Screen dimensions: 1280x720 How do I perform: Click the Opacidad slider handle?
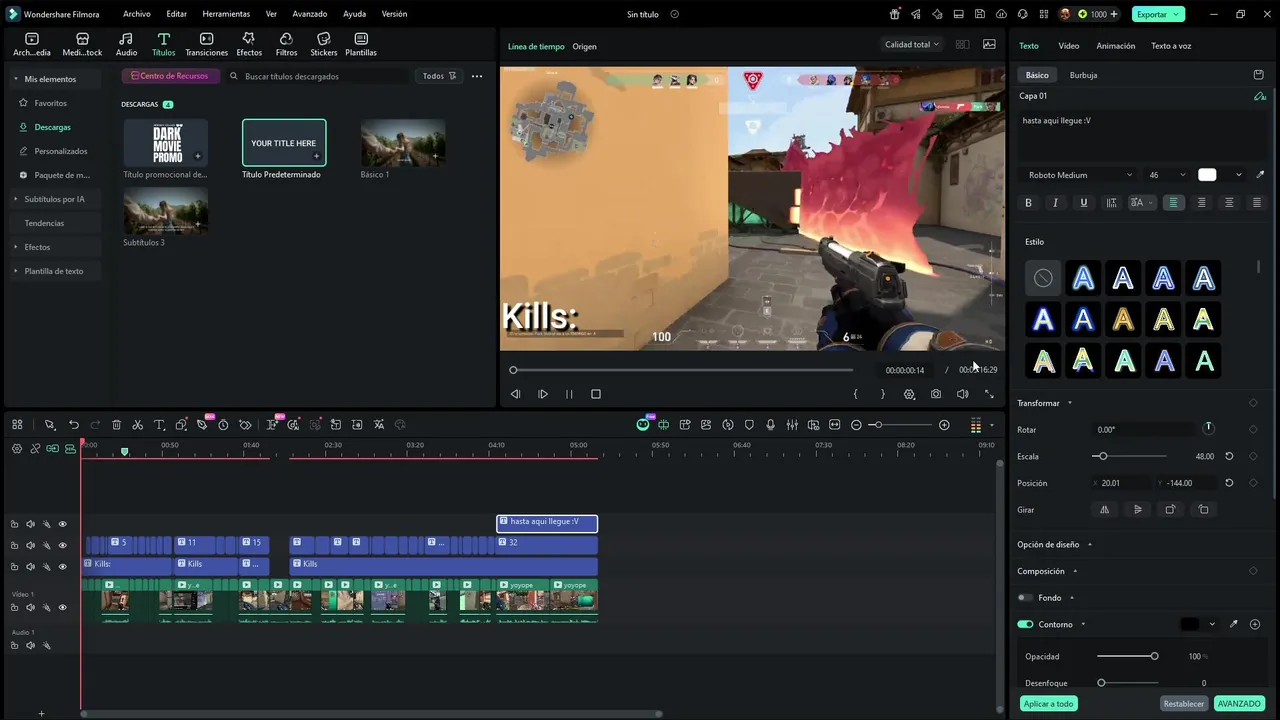coord(1154,656)
